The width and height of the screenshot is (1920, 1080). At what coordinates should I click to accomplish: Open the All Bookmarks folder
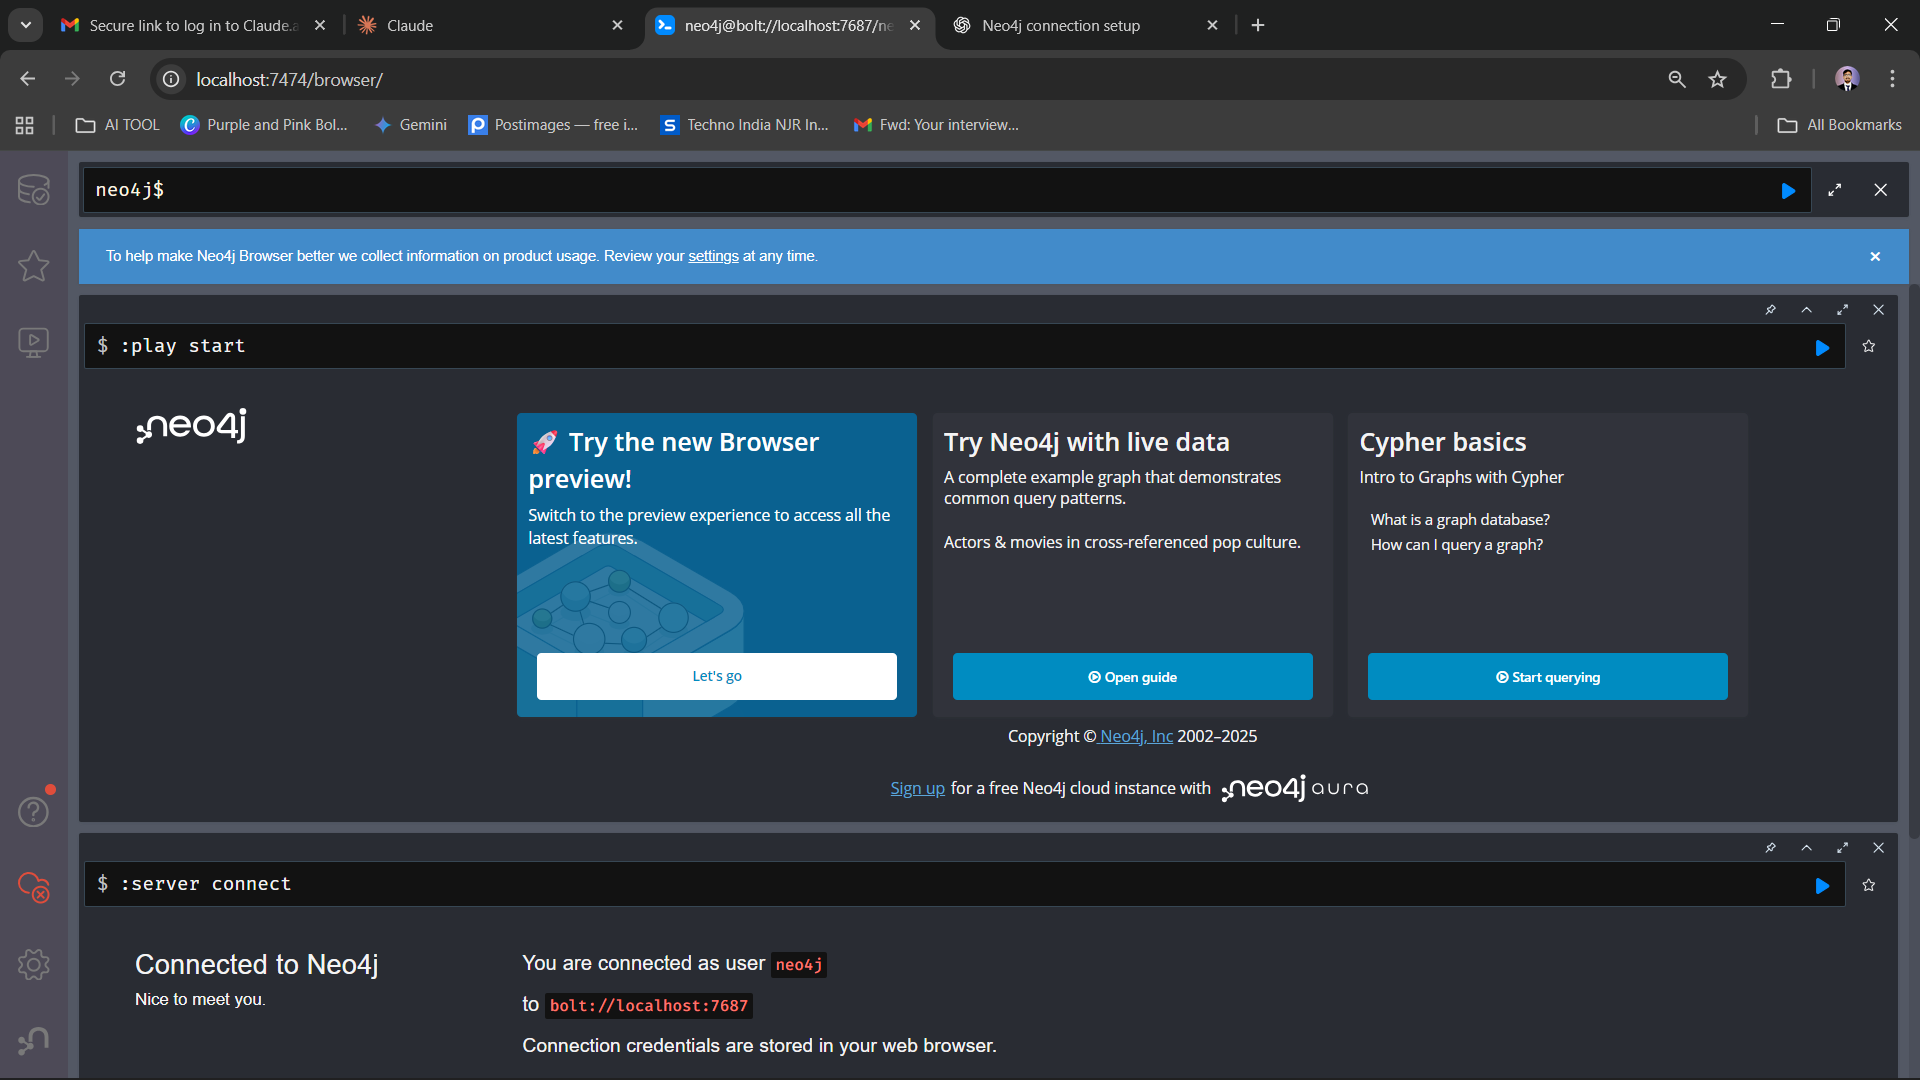click(1840, 125)
